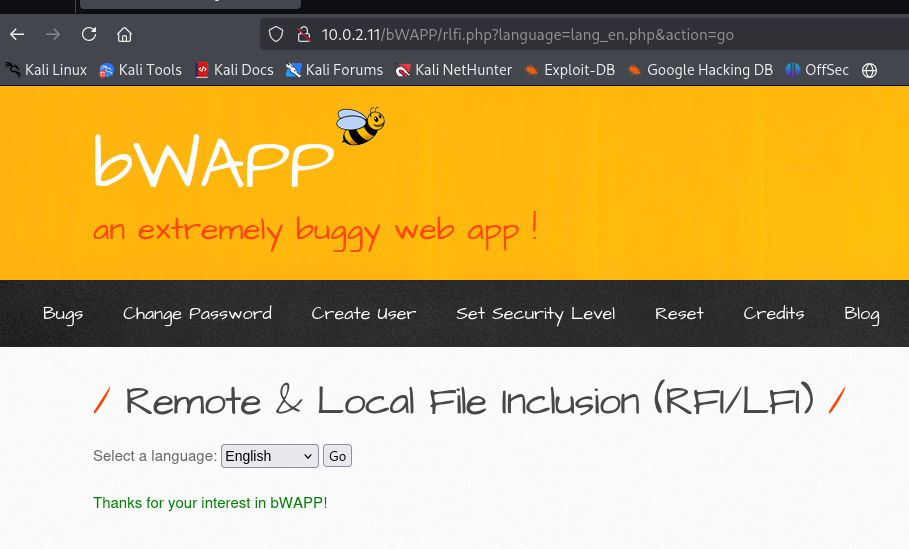Open Kali NetHunter bookmark
The height and width of the screenshot is (549, 909).
453,70
